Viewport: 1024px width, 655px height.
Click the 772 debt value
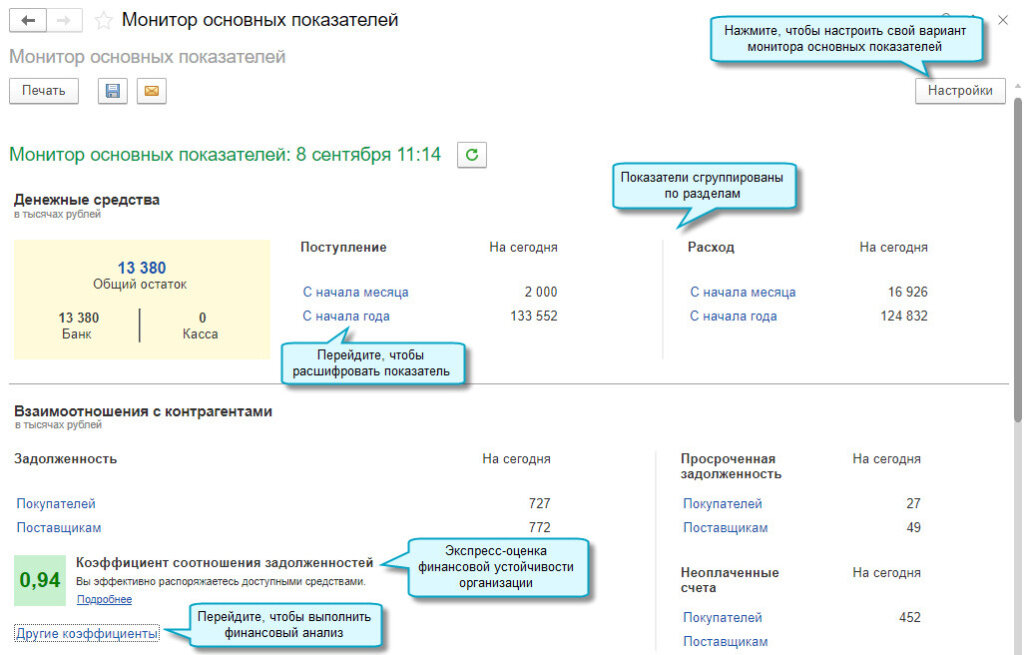coord(539,528)
